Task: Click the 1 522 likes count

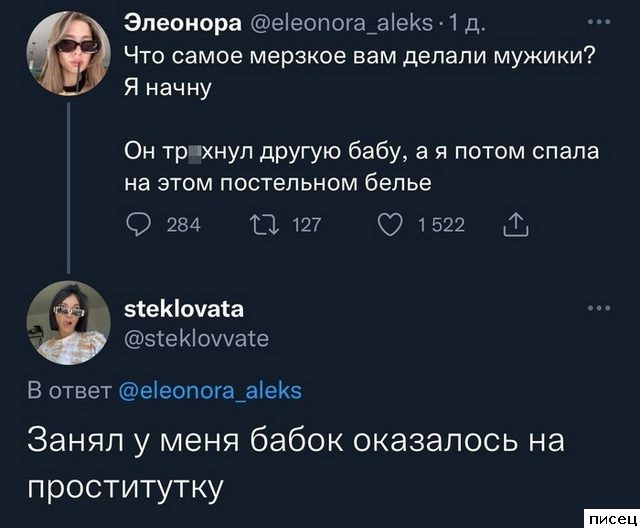Action: [x=442, y=226]
